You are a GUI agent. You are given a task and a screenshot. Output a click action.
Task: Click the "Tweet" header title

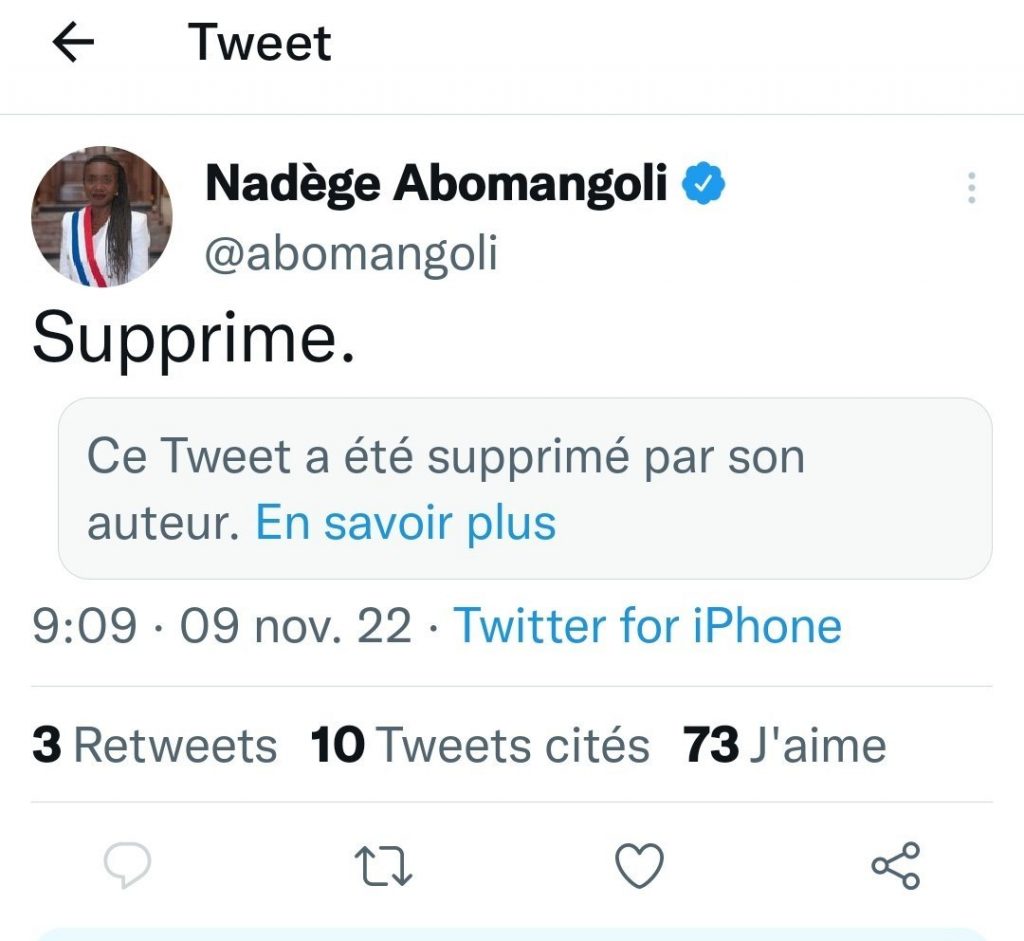260,43
